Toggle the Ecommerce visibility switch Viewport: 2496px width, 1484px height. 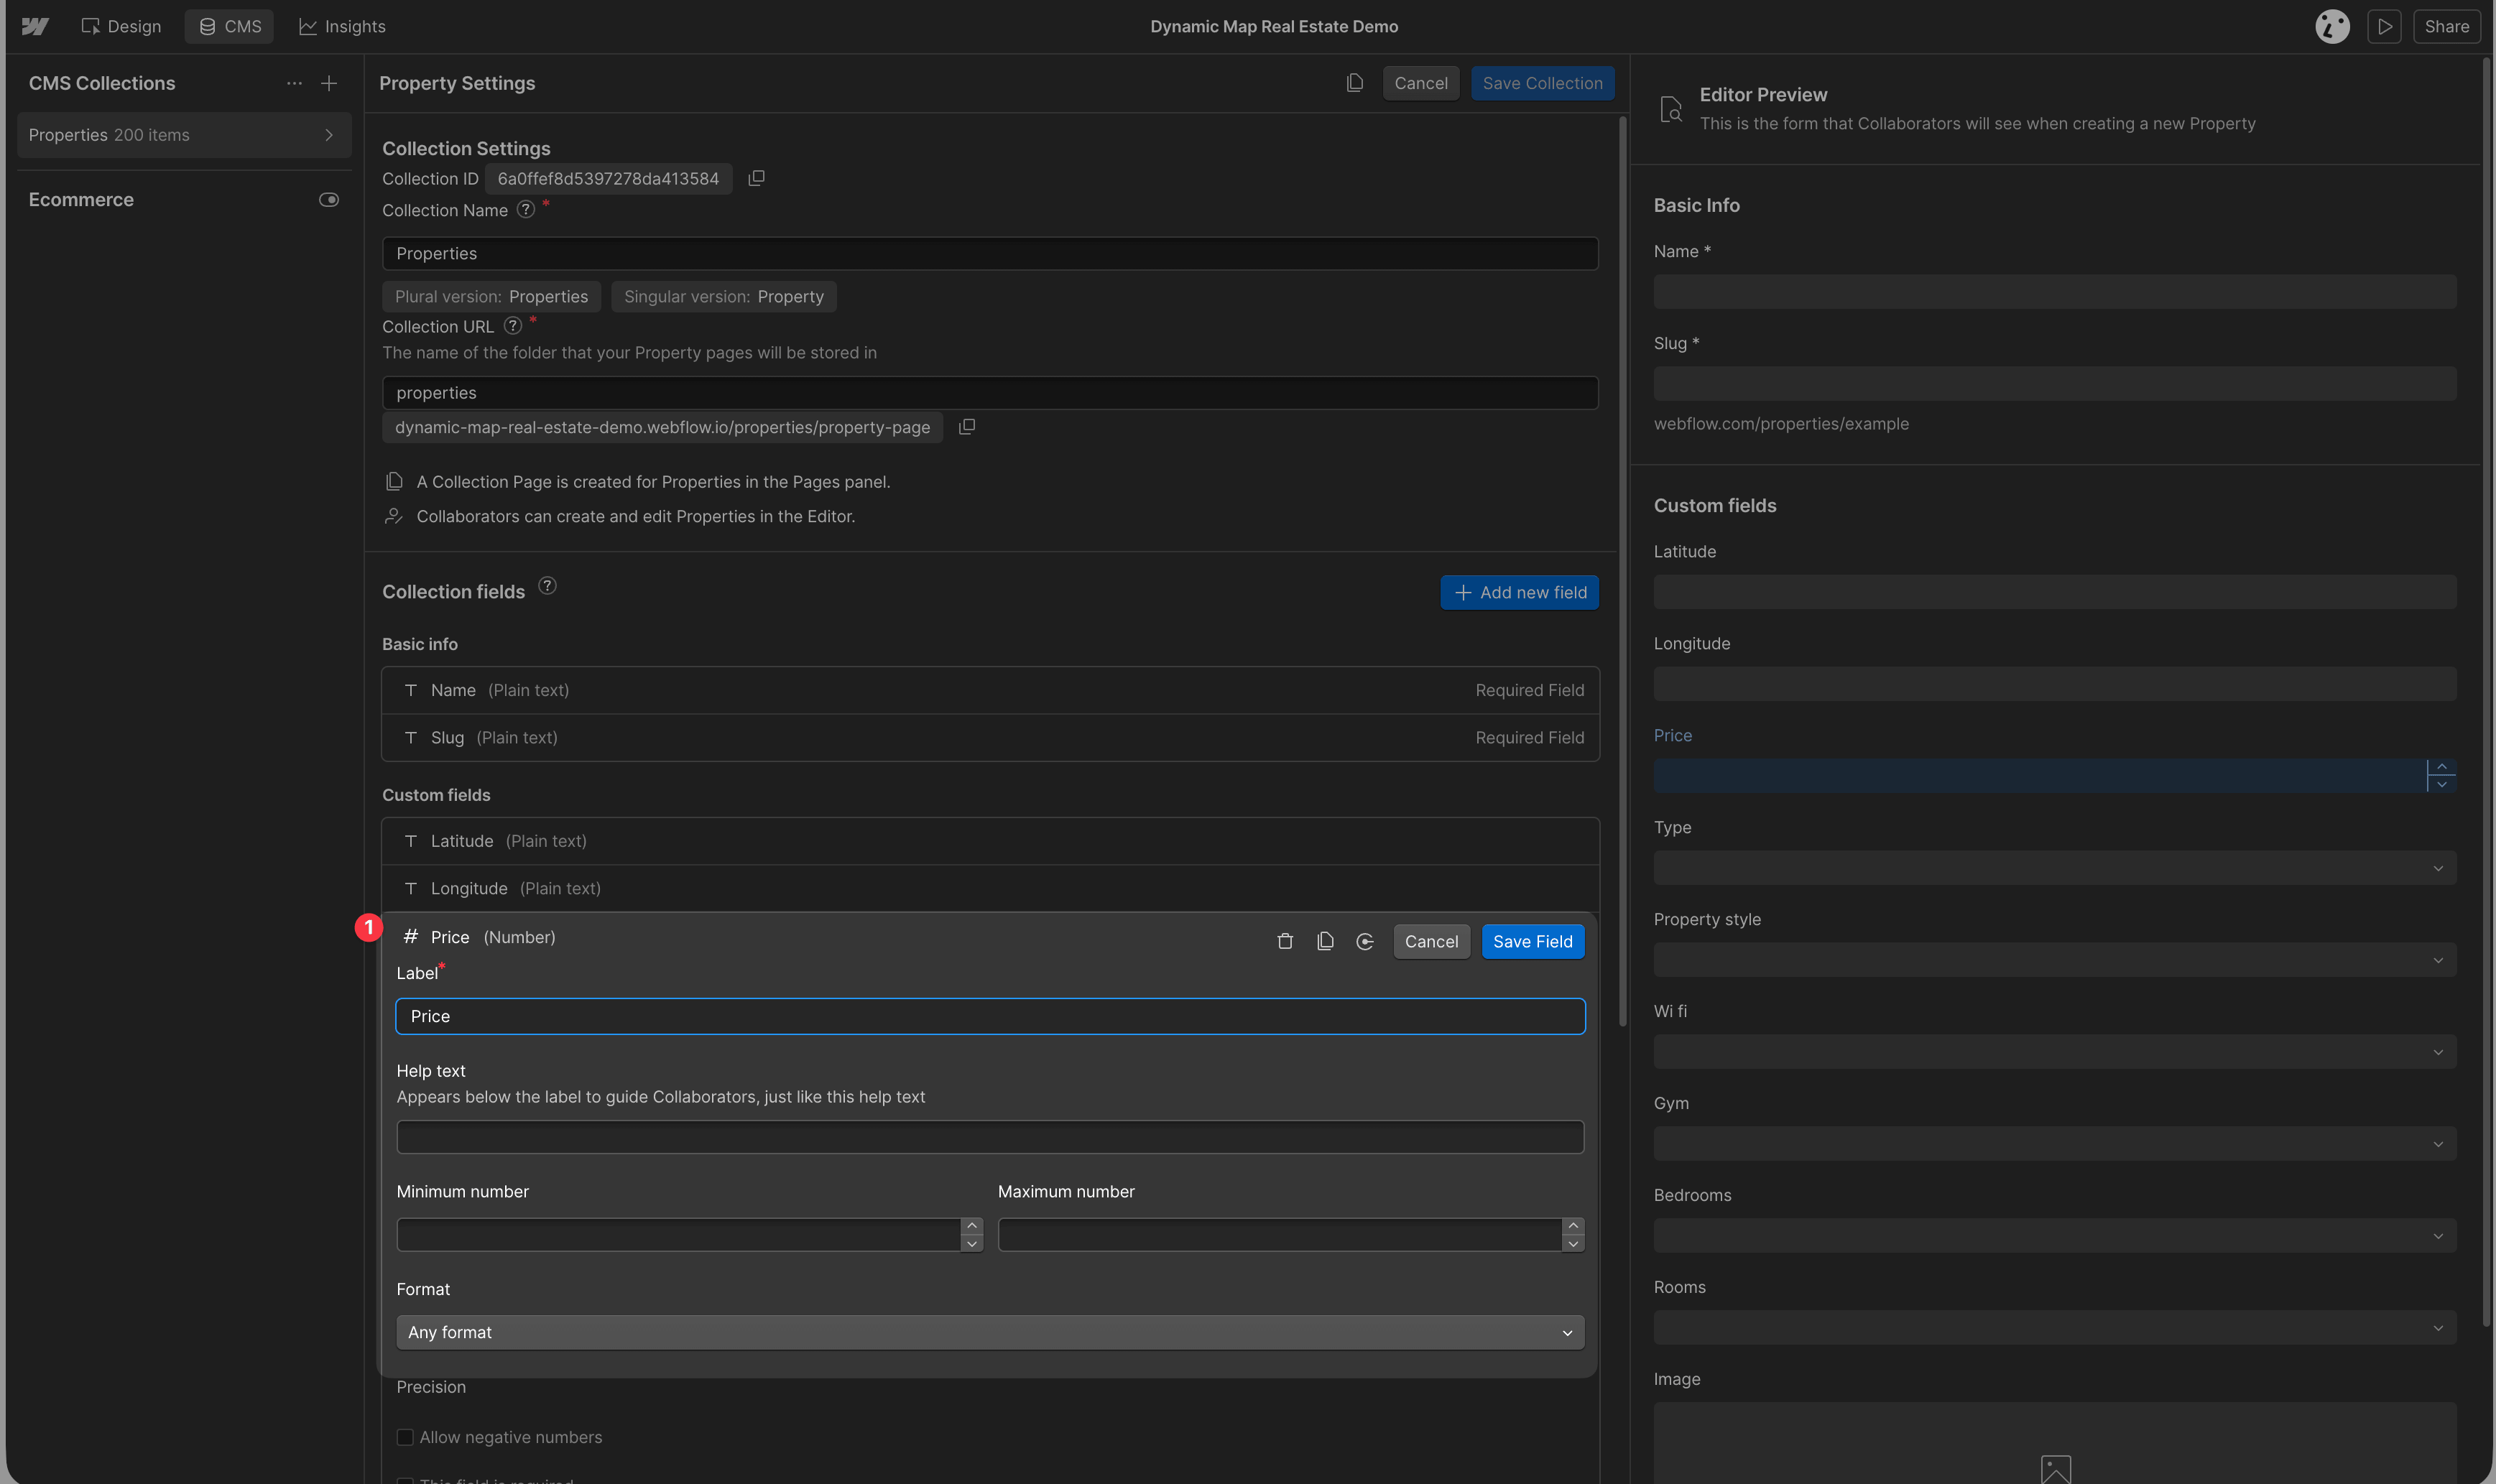pyautogui.click(x=329, y=200)
